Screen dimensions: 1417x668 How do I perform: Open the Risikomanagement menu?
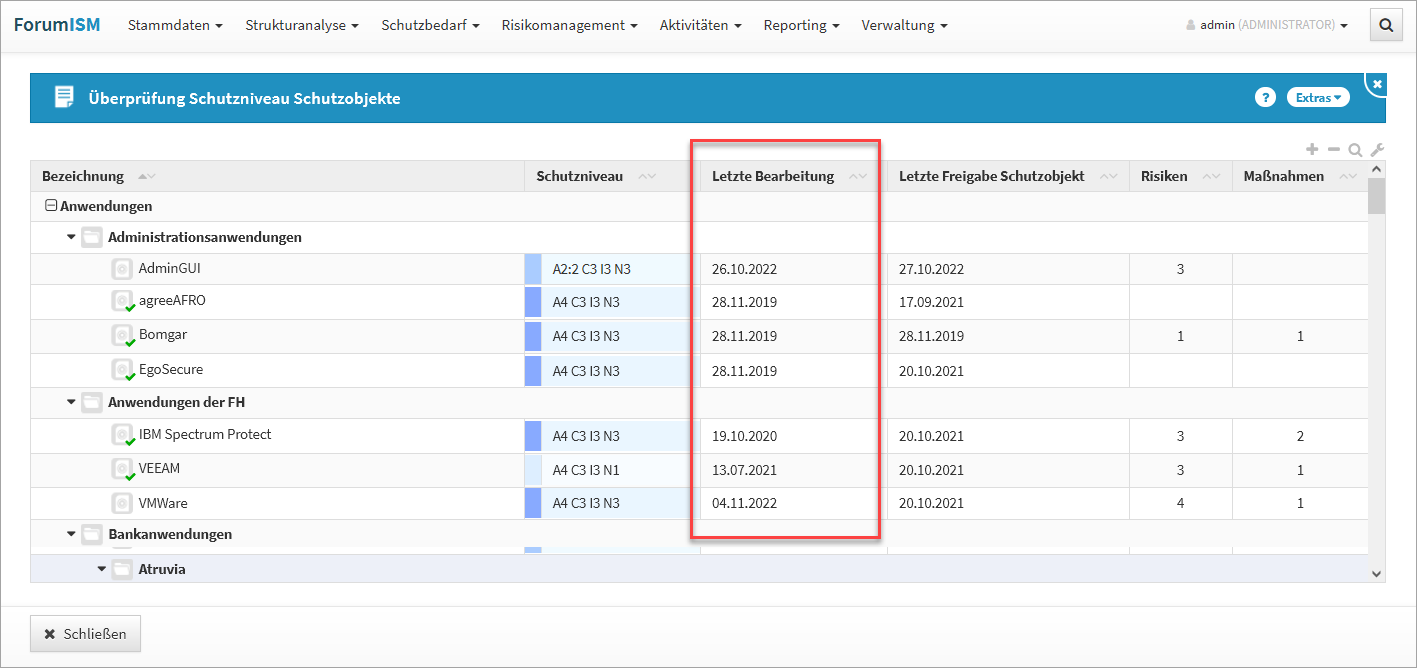click(569, 25)
